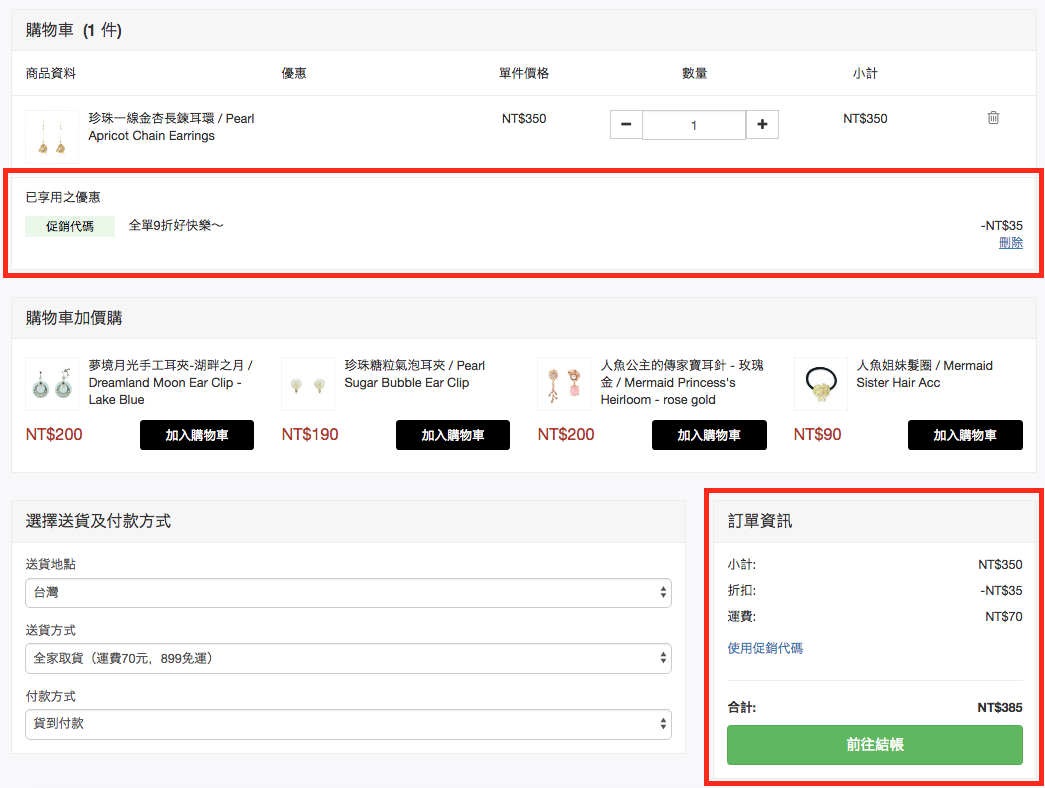This screenshot has height=788, width=1045.
Task: Click the 使用促銷代碼 link
Action: pos(765,648)
